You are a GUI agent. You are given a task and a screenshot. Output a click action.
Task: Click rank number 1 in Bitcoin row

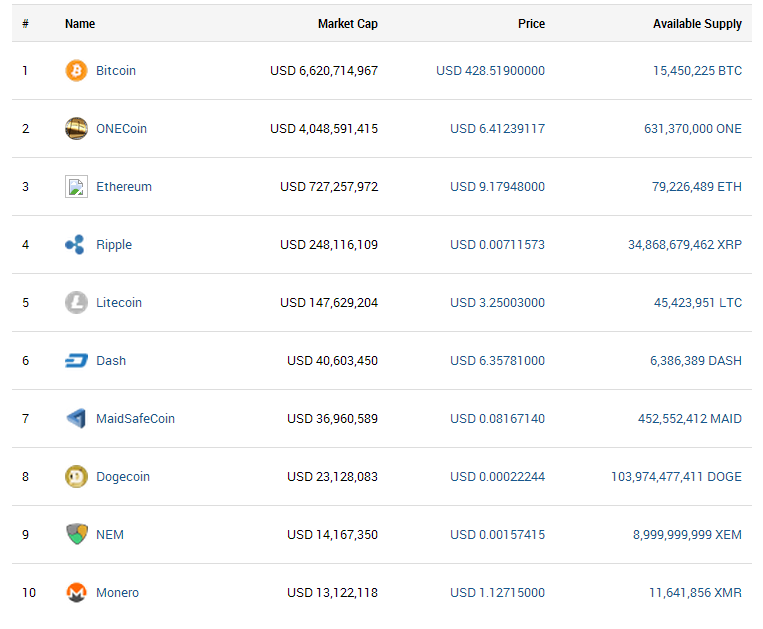(x=25, y=71)
